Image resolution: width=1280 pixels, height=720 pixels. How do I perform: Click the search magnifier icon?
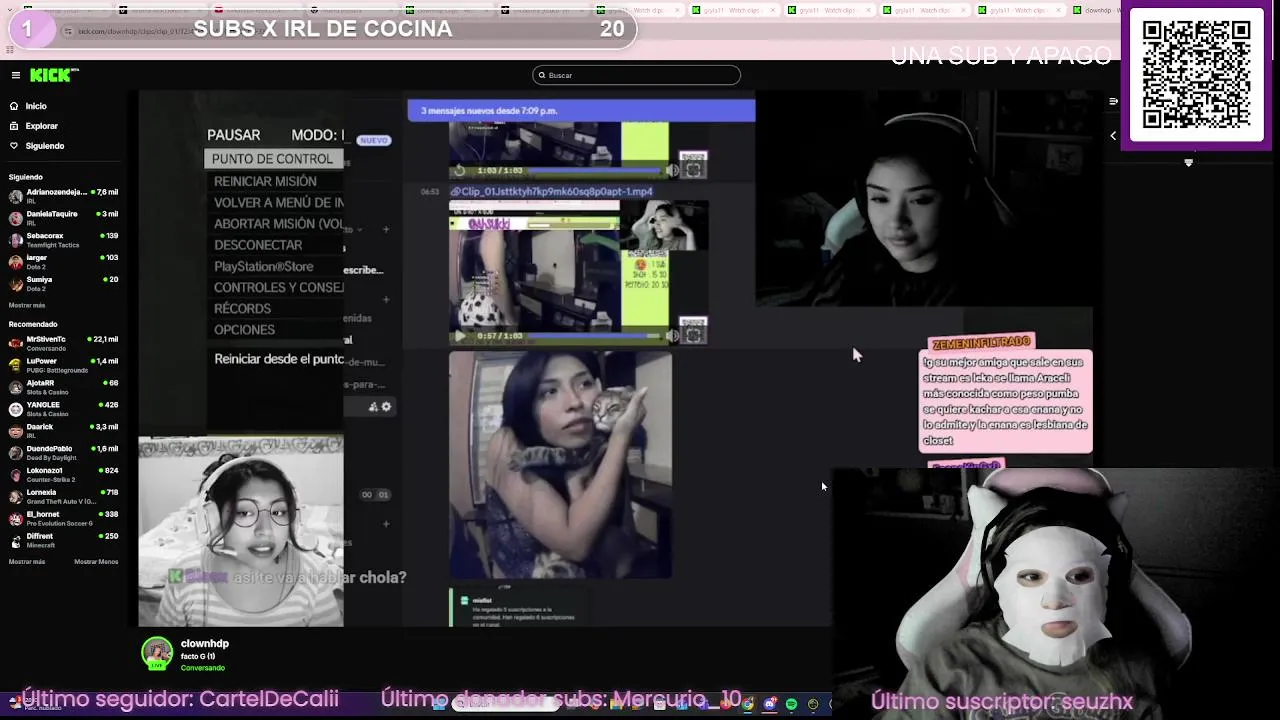point(542,75)
